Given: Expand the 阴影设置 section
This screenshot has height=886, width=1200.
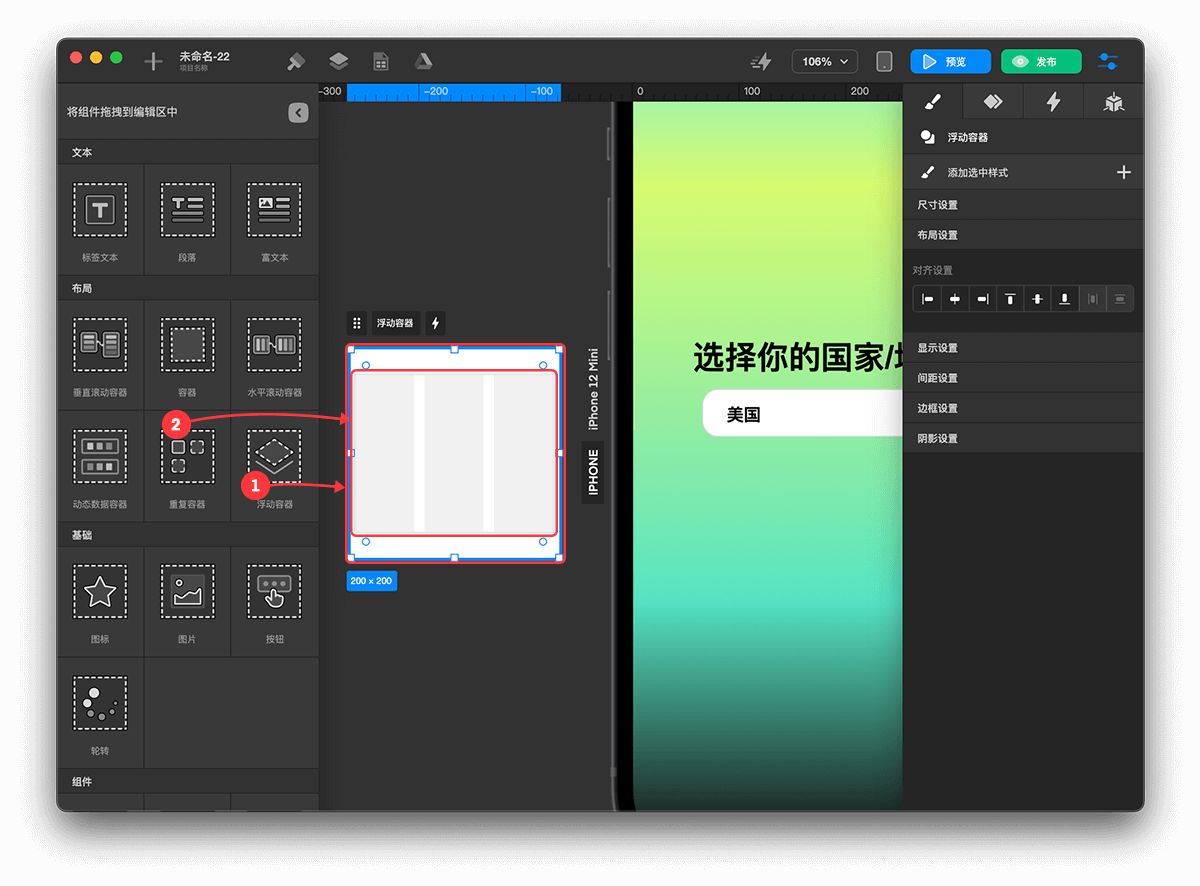Looking at the screenshot, I should [x=1023, y=438].
